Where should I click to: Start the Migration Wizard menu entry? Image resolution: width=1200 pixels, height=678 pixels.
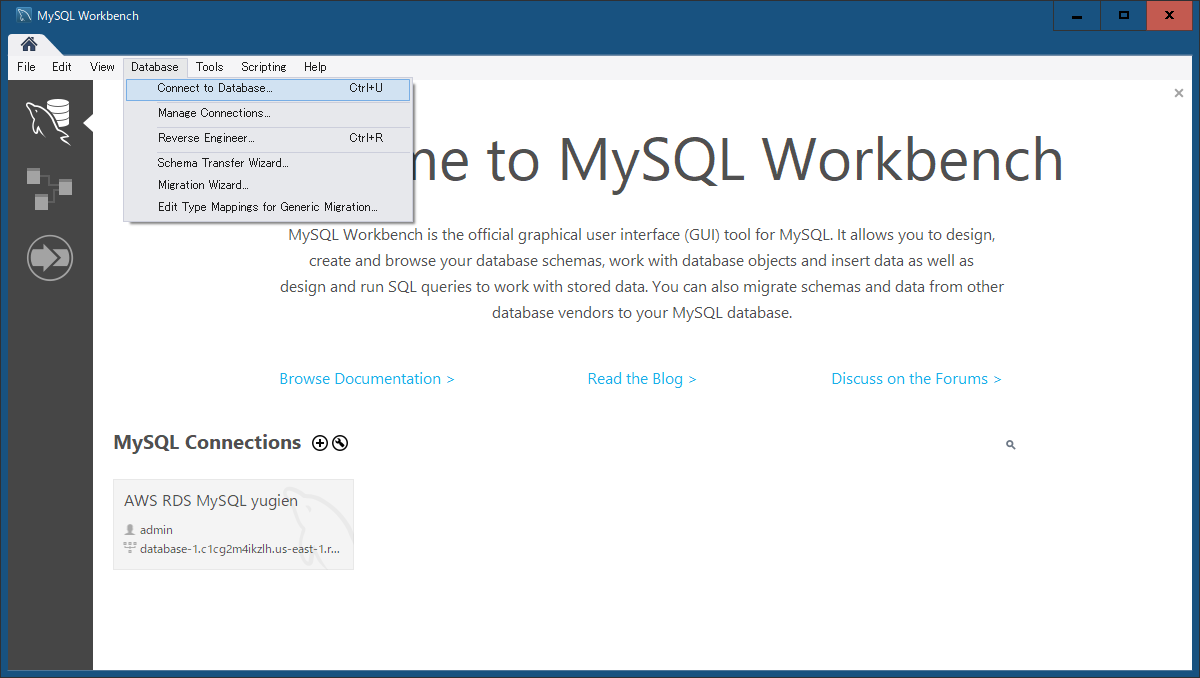pyautogui.click(x=268, y=185)
